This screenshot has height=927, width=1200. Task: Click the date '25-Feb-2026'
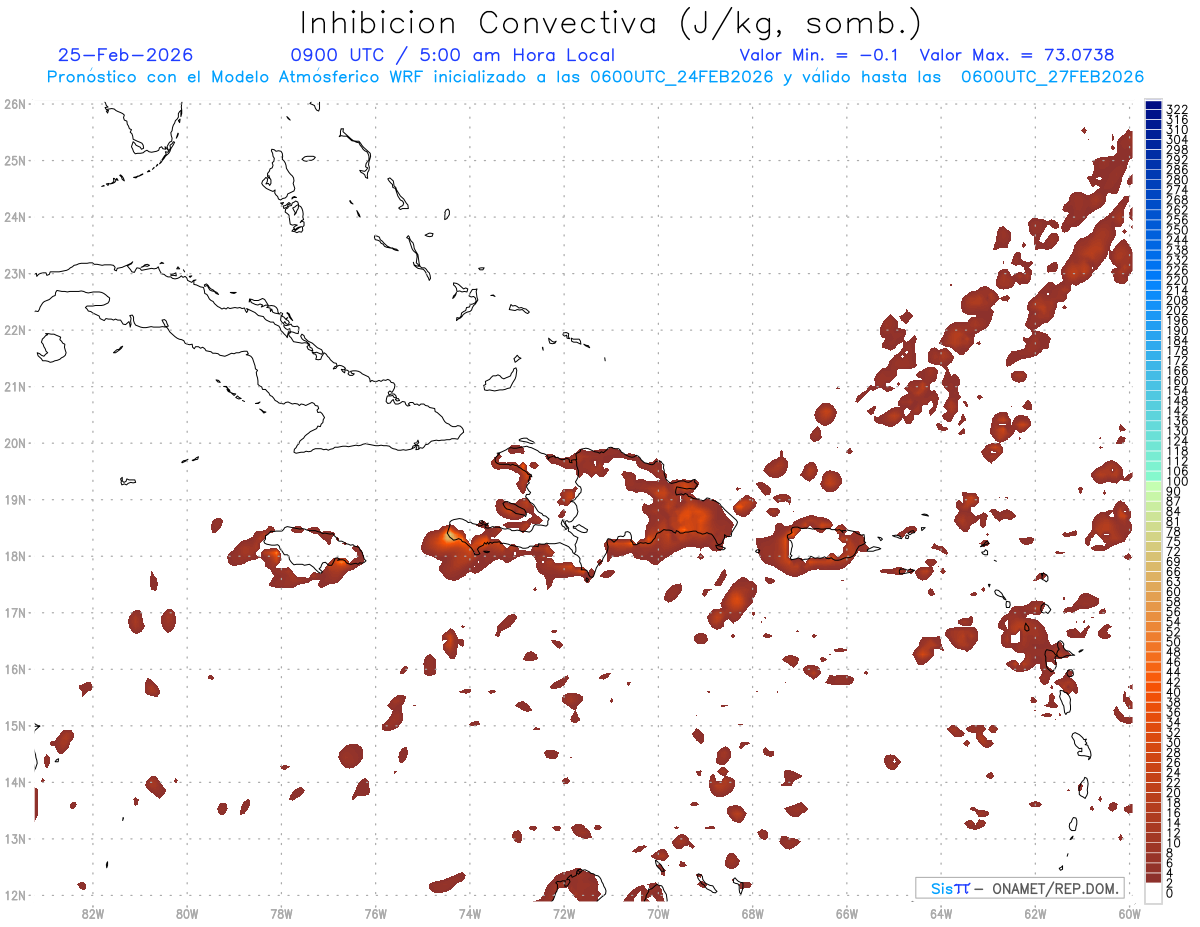click(x=126, y=55)
